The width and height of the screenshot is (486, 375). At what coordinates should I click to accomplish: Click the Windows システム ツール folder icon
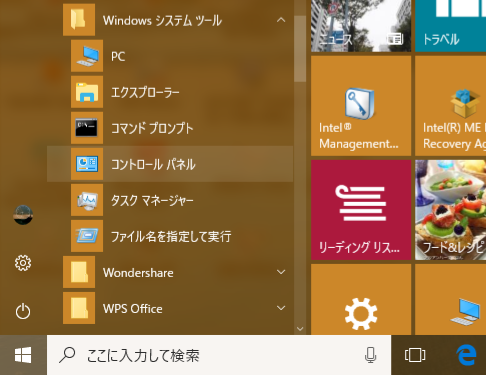(x=79, y=20)
